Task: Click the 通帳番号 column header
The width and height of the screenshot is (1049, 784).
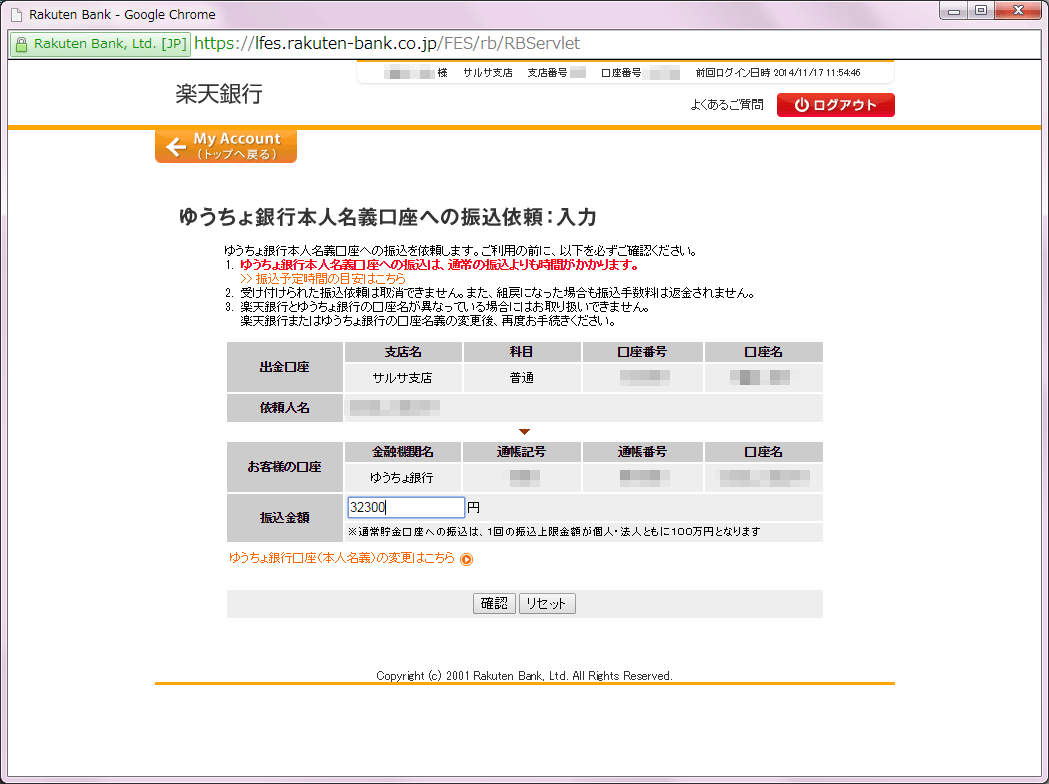Action: 642,452
